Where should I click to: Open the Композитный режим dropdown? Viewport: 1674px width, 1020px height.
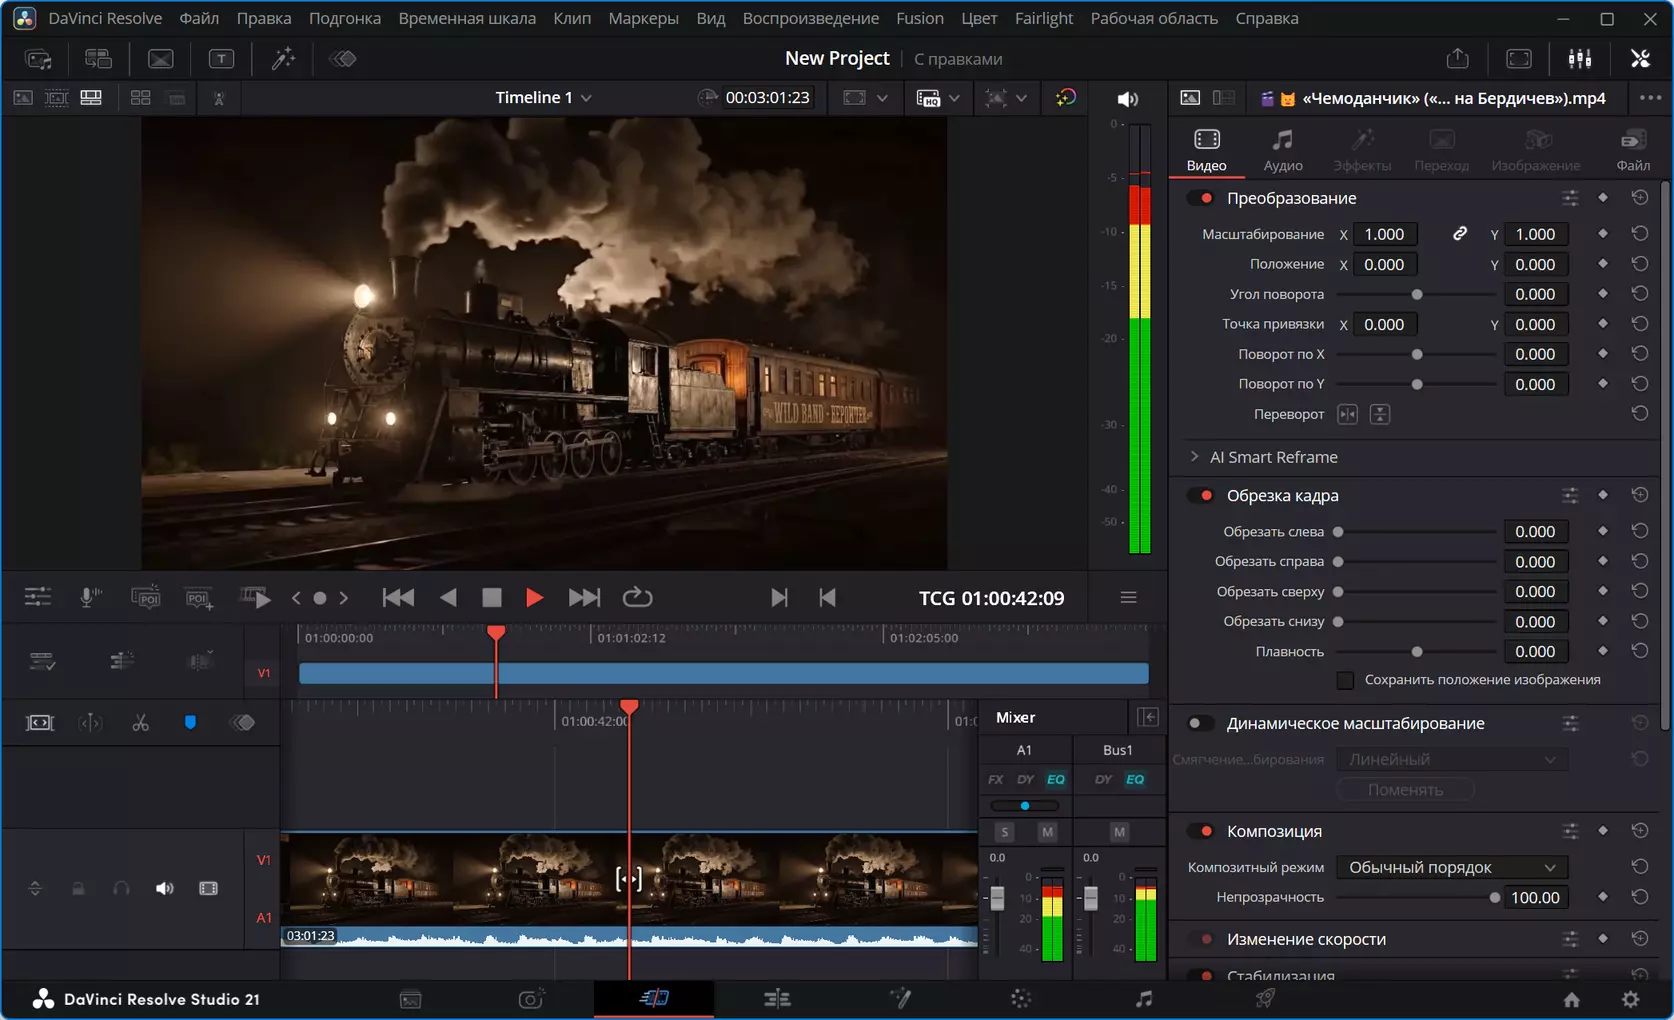(1452, 867)
